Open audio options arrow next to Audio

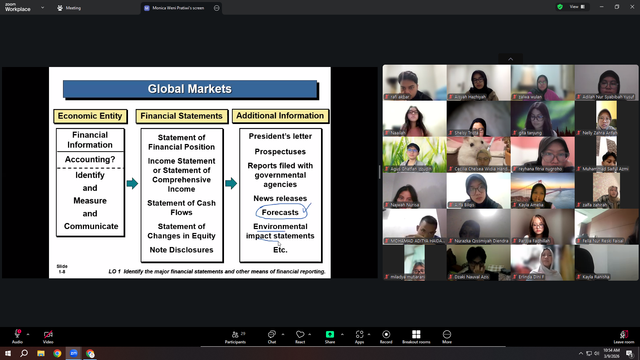28,335
